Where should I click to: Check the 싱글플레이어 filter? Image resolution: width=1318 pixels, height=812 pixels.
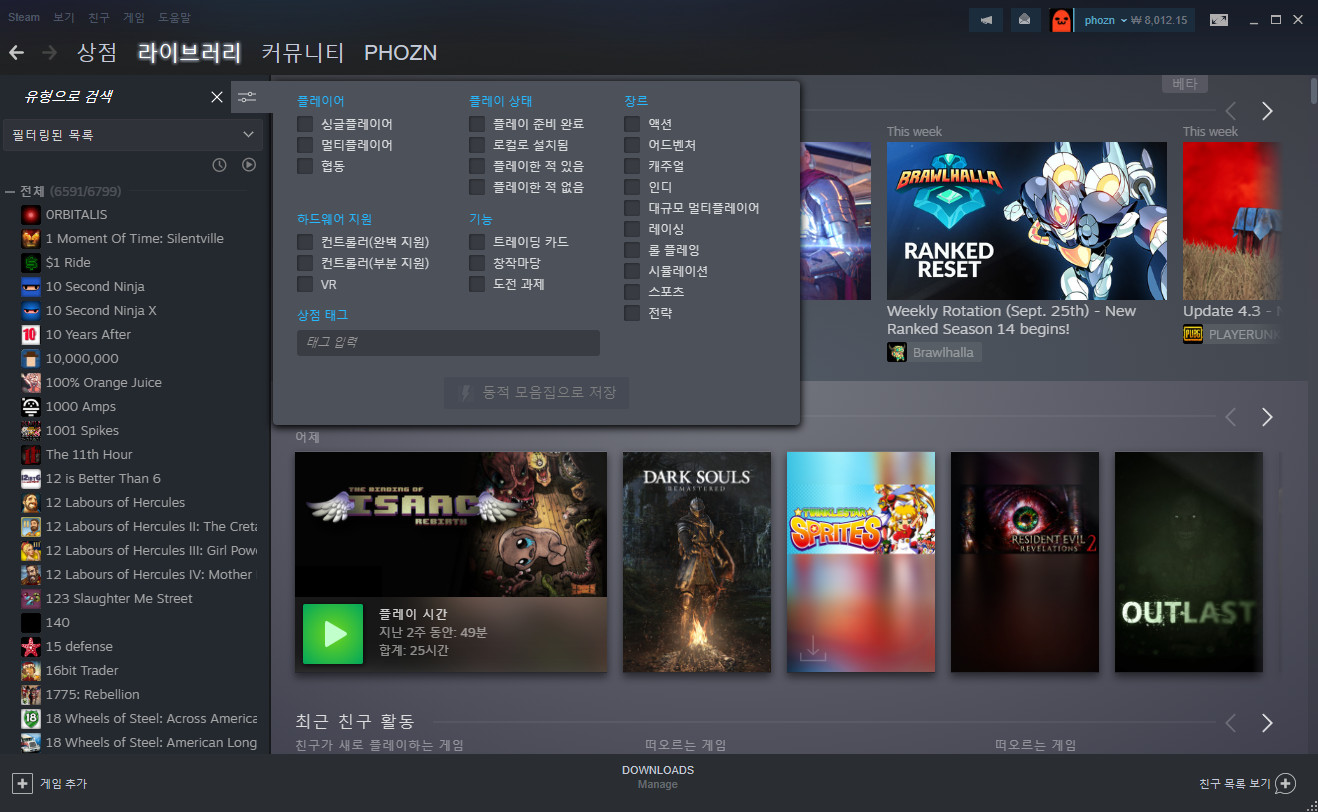305,124
